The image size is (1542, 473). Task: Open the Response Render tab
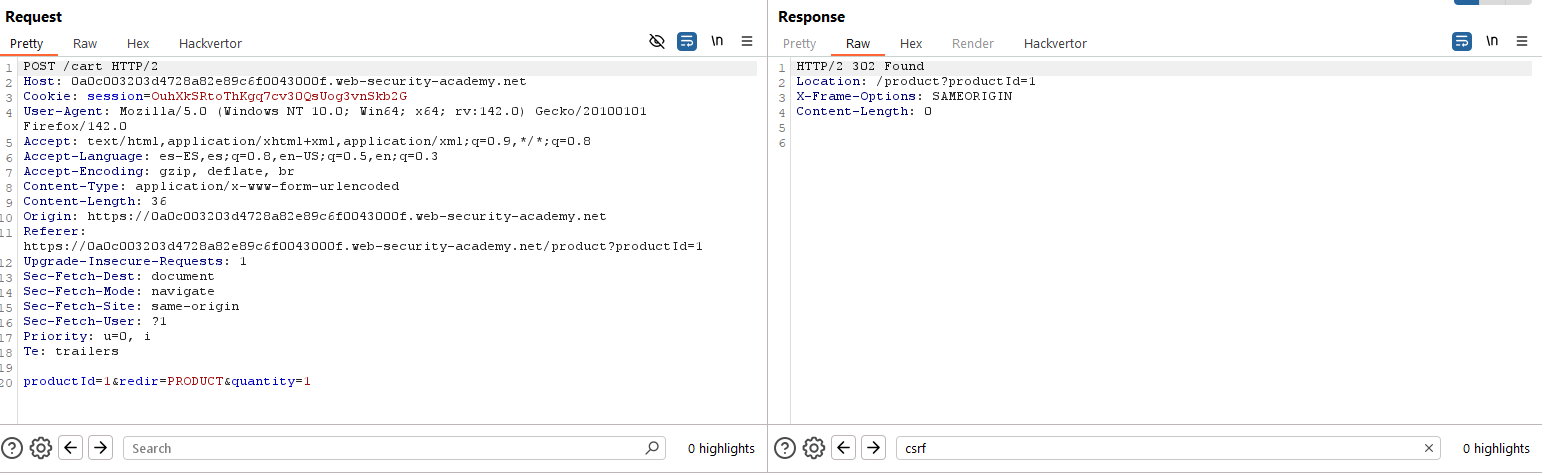[x=973, y=44]
